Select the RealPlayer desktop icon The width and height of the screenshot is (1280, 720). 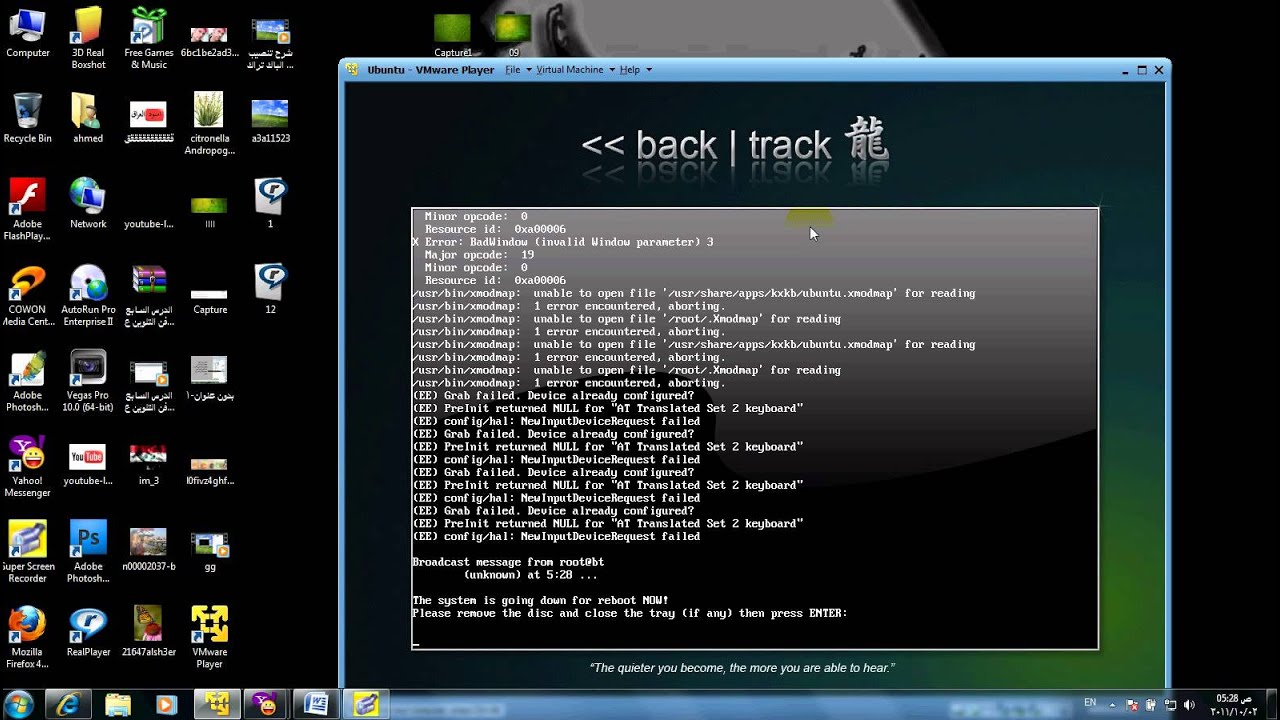tap(88, 633)
